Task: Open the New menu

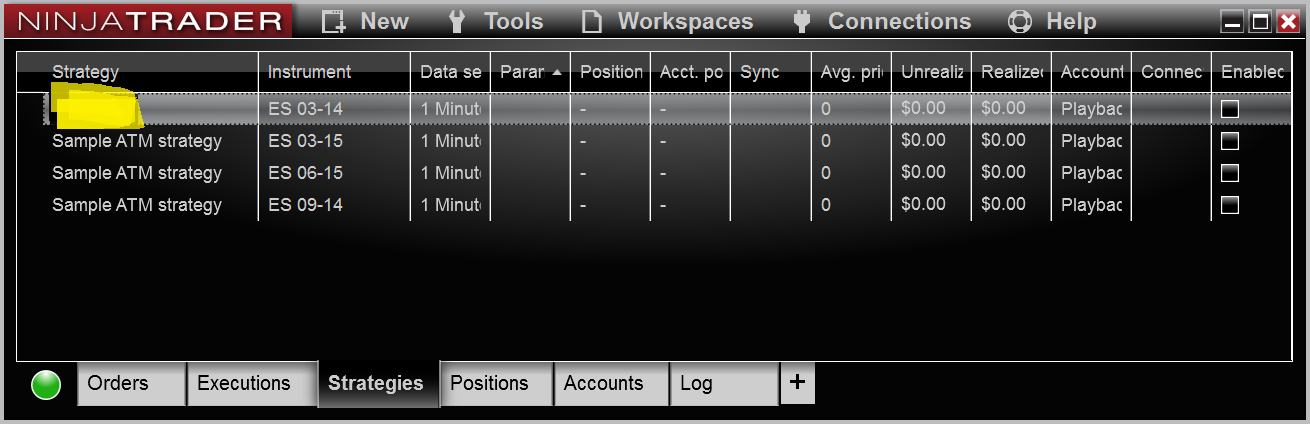Action: [x=366, y=21]
